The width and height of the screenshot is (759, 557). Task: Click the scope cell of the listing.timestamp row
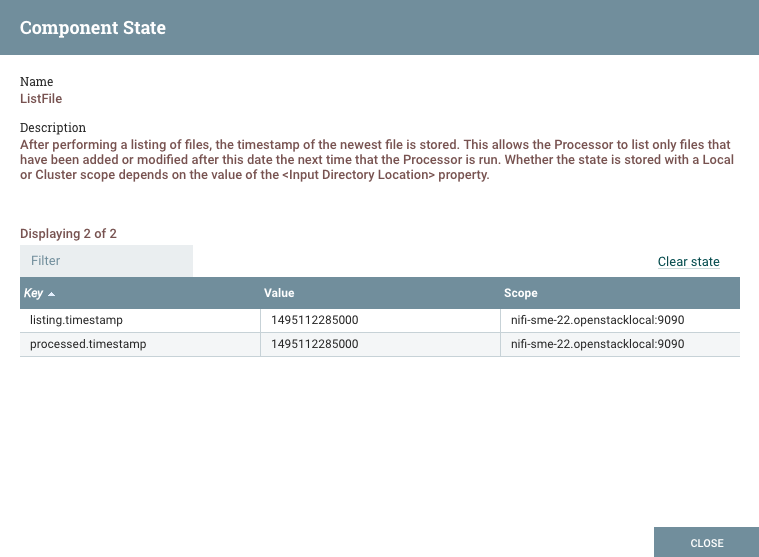click(x=597, y=320)
